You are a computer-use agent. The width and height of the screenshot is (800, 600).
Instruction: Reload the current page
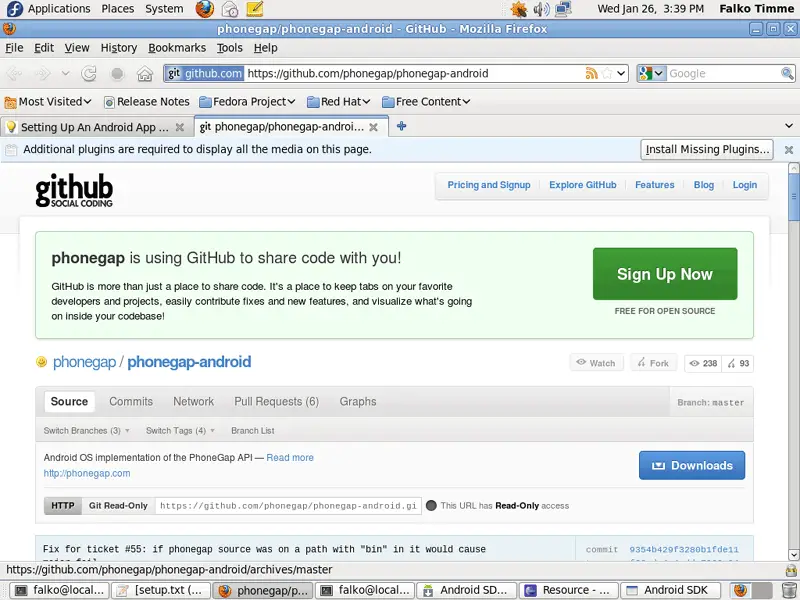click(89, 74)
